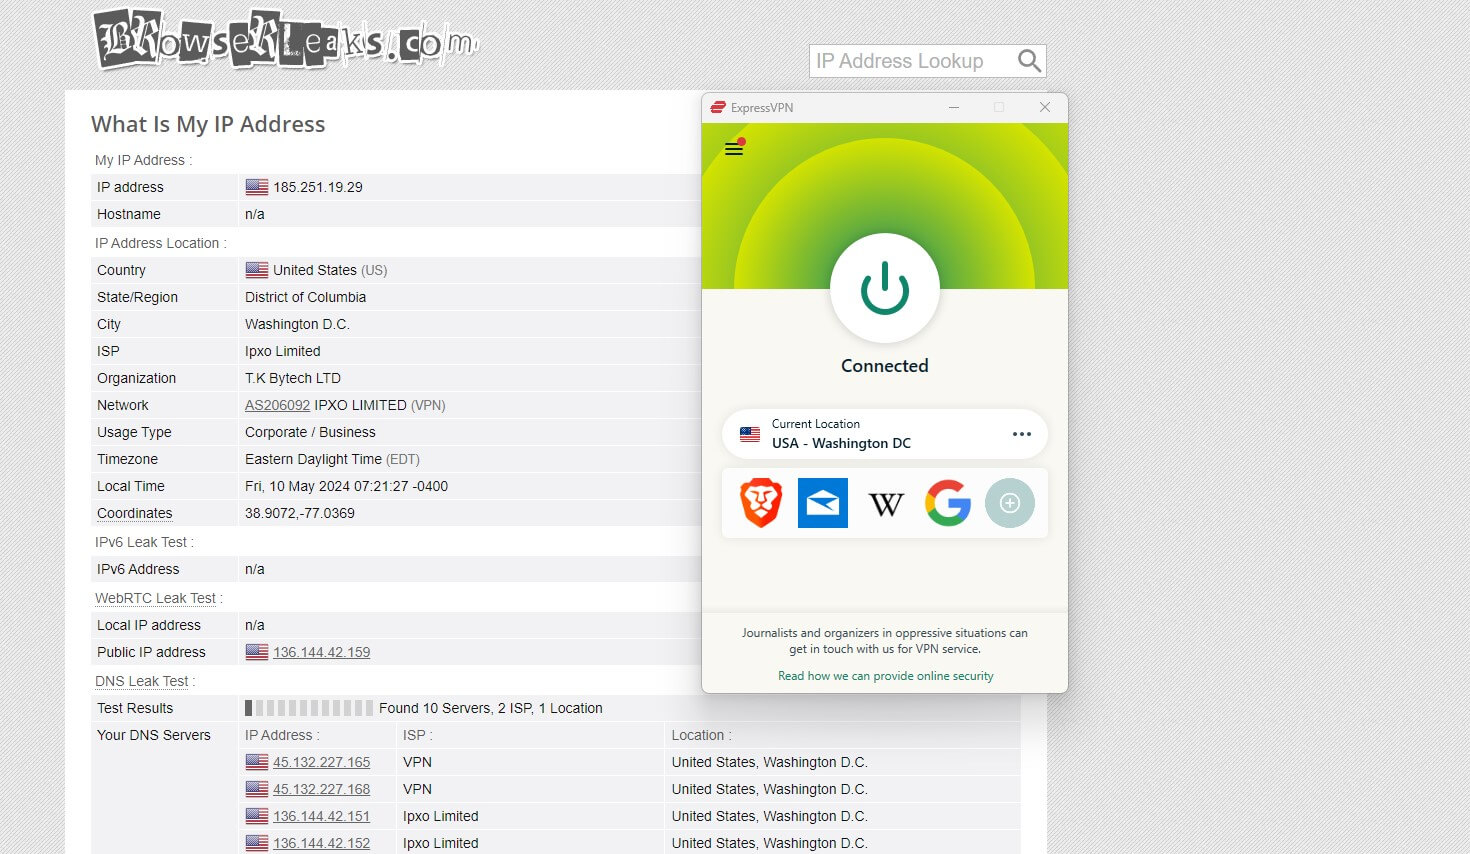Screen dimensions: 1470x854
Task: Read how we can provide online security
Action: point(885,676)
